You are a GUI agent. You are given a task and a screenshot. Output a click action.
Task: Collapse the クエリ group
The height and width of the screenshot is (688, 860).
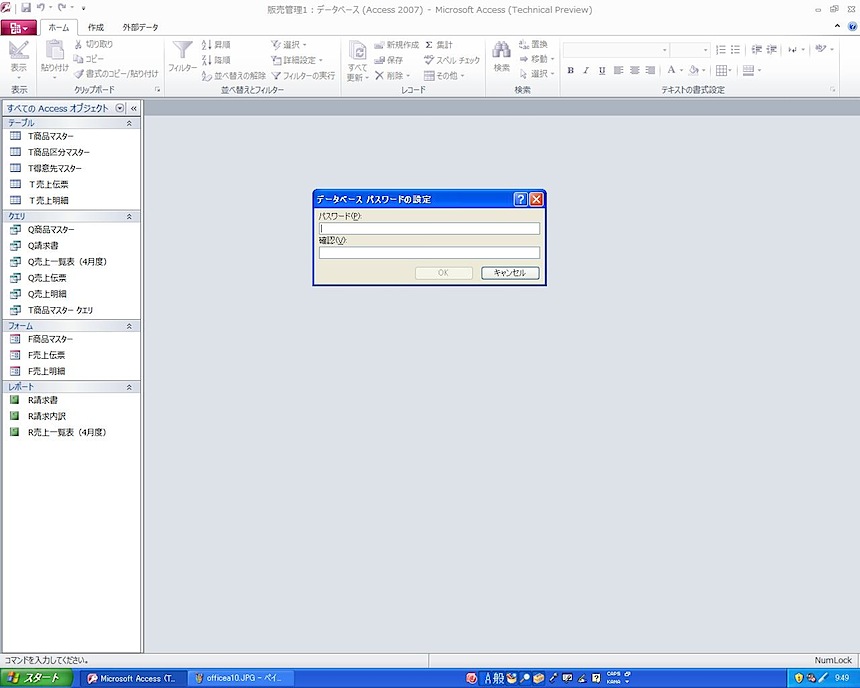coord(129,217)
